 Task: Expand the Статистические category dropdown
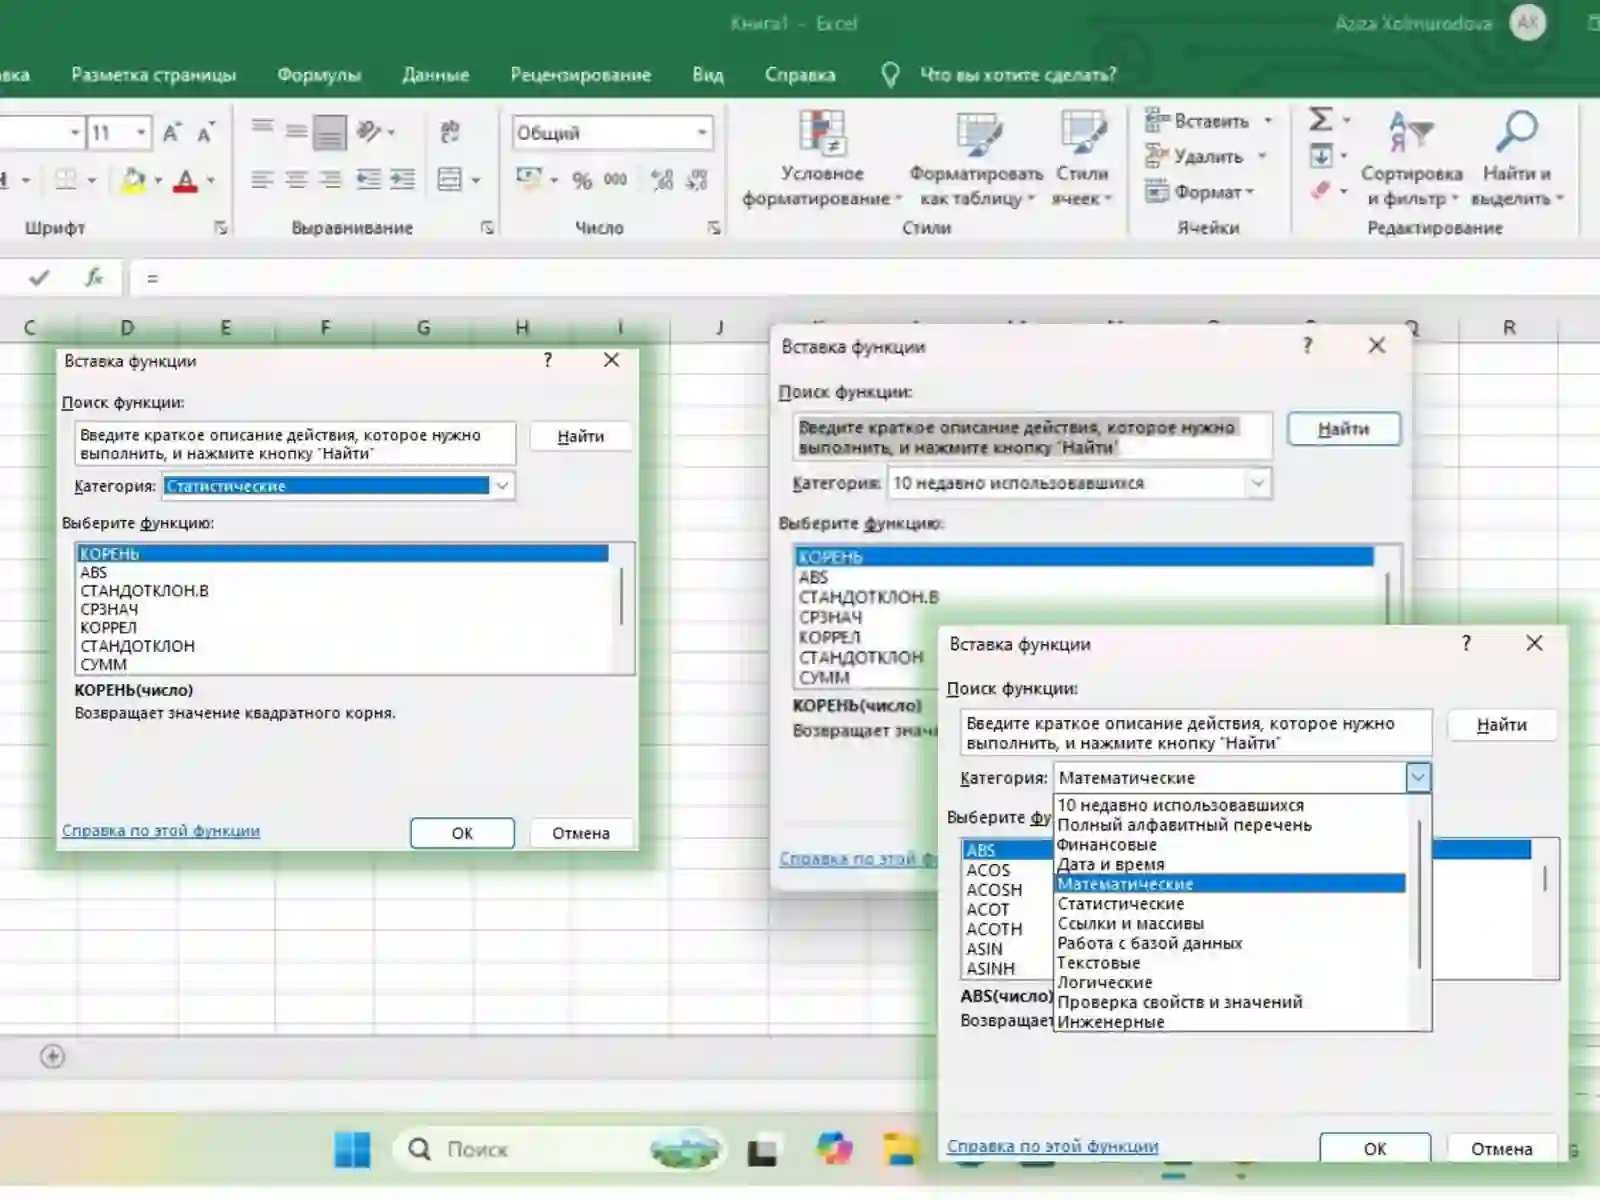click(502, 486)
